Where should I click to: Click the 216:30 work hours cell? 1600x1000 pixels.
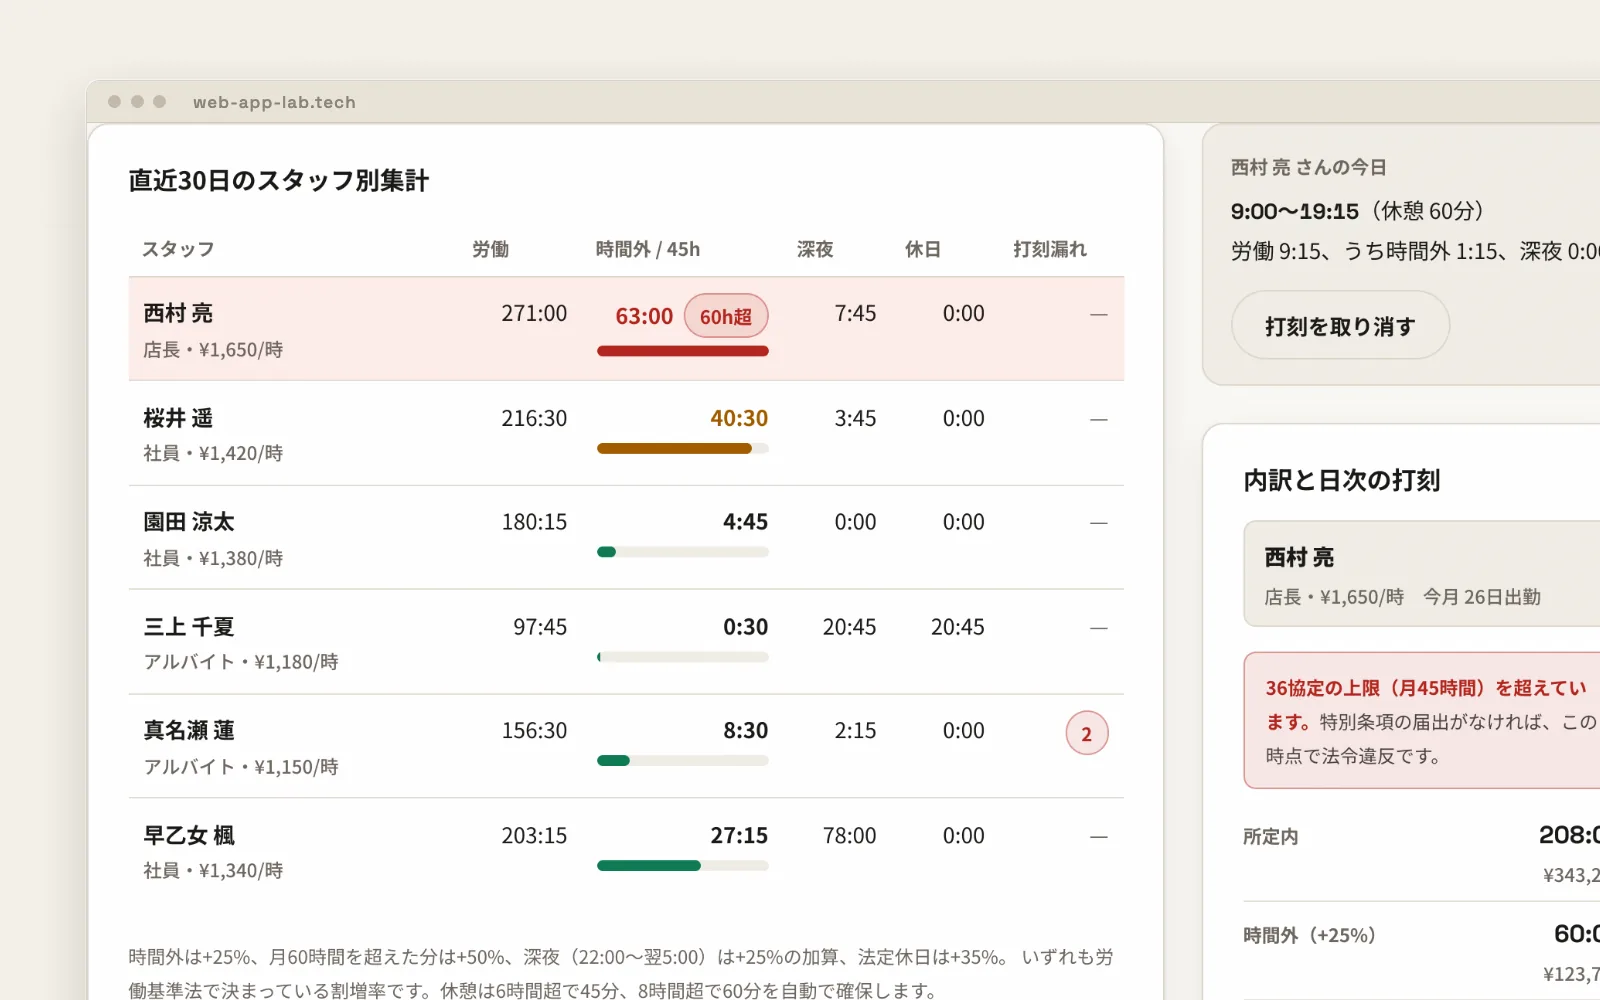tap(534, 418)
